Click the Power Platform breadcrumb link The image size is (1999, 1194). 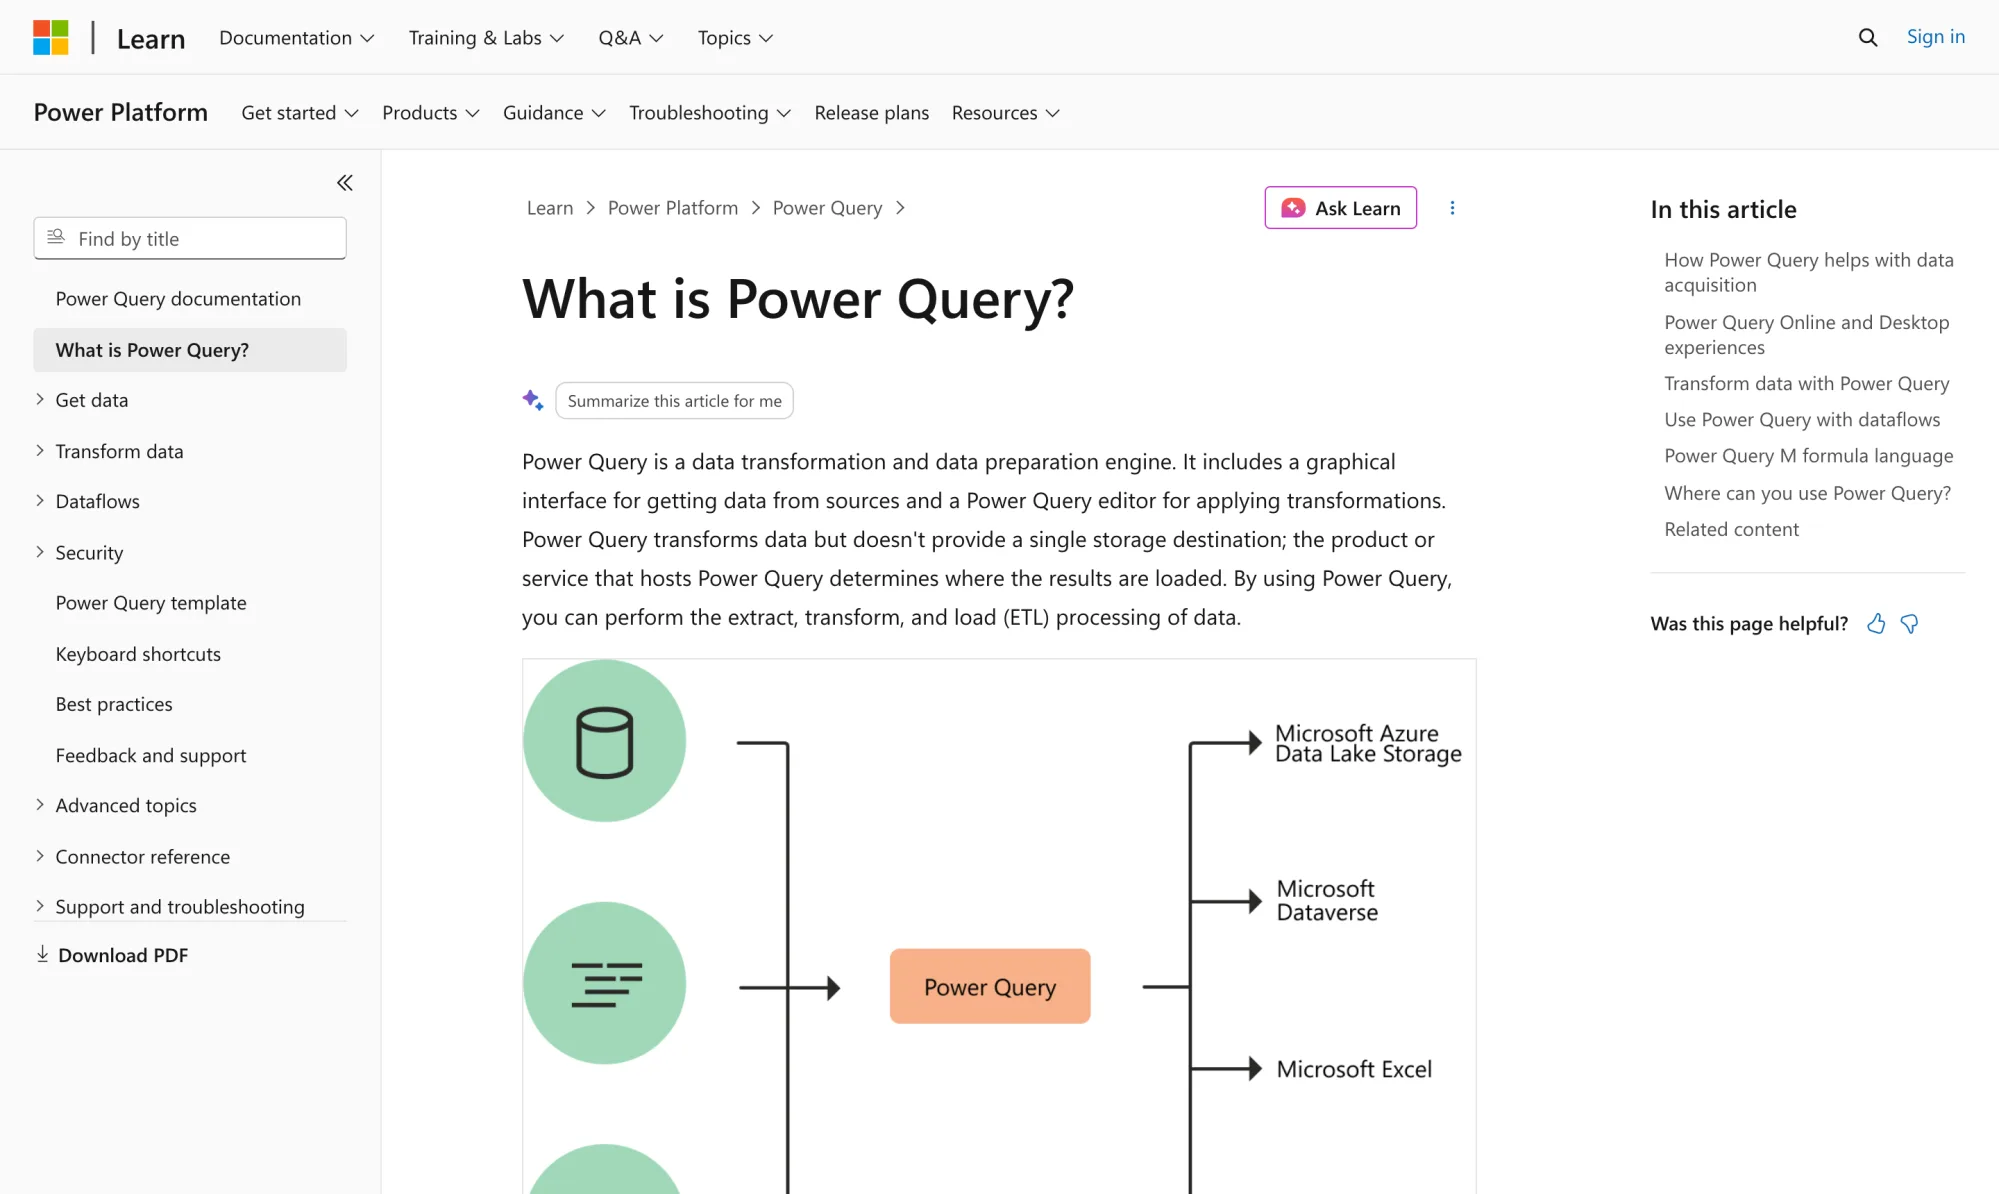click(673, 208)
